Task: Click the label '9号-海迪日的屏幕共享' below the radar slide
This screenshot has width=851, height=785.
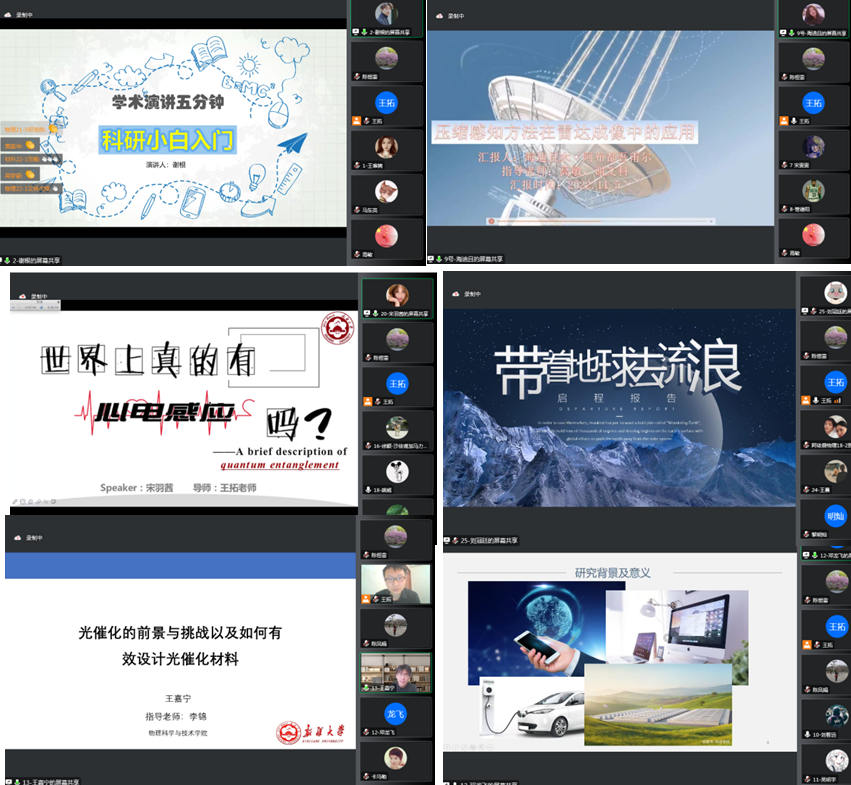Action: pyautogui.click(x=473, y=259)
